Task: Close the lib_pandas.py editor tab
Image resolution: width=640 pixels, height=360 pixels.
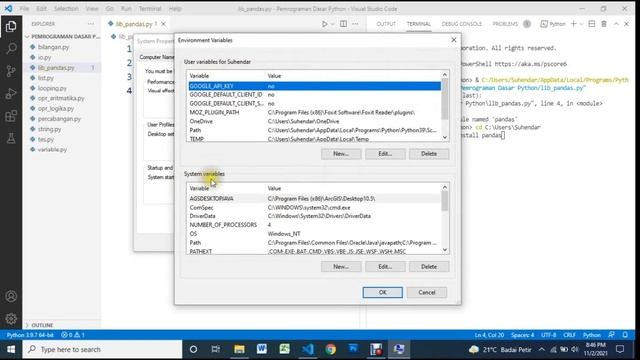Action: pos(163,24)
